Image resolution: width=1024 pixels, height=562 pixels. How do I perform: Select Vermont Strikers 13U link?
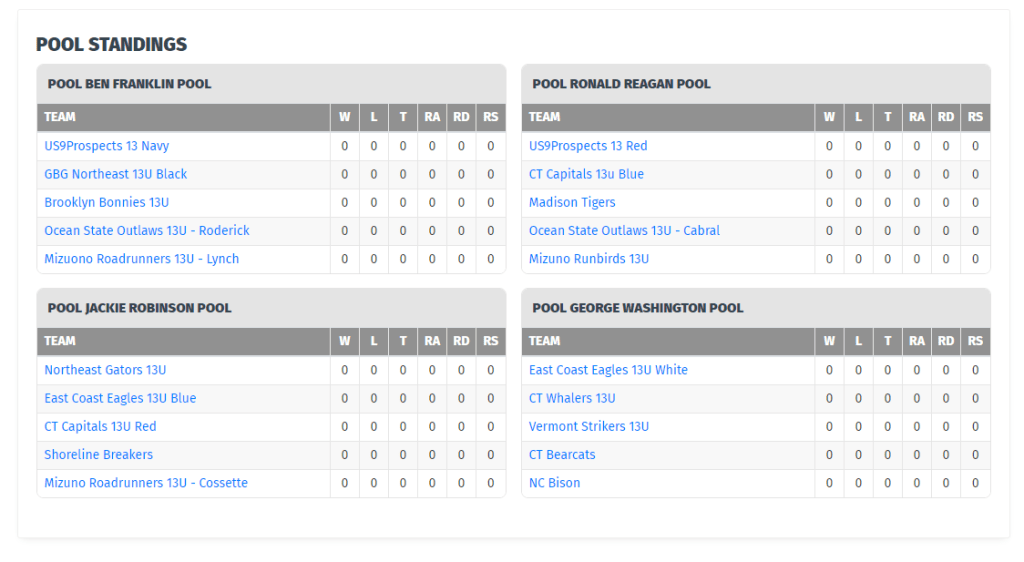(589, 426)
